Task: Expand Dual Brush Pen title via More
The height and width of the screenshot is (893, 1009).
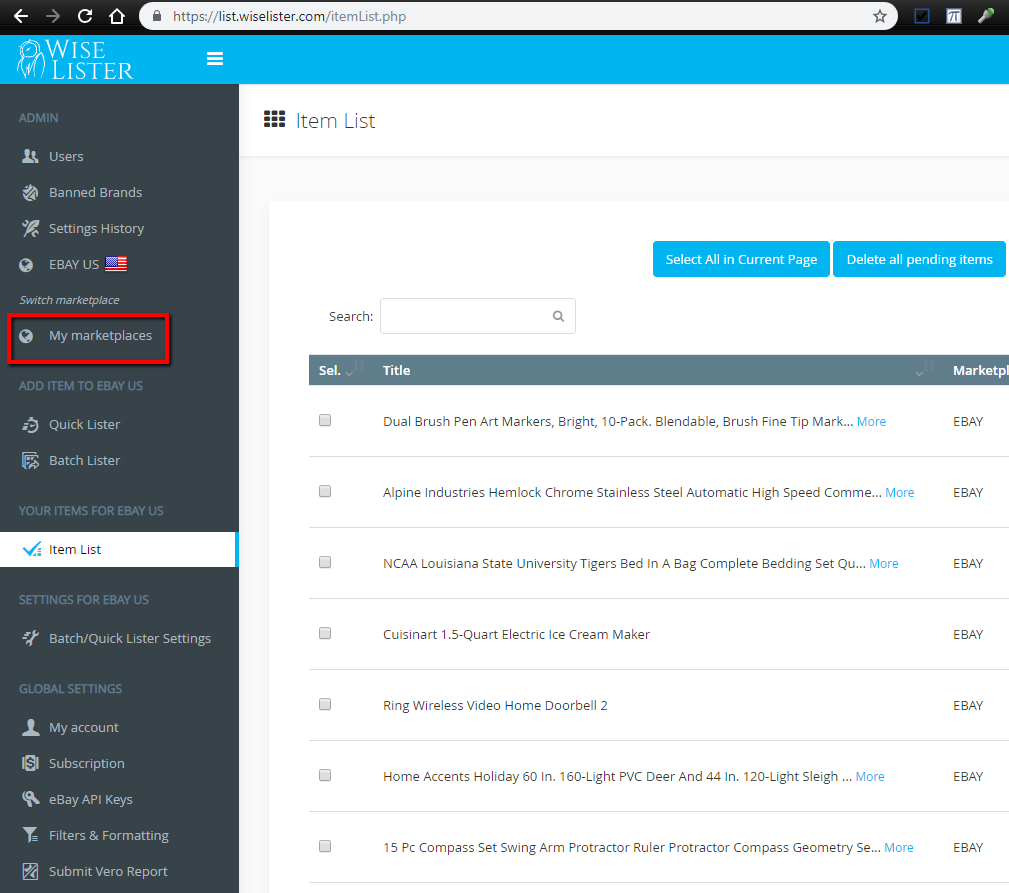Action: point(871,421)
